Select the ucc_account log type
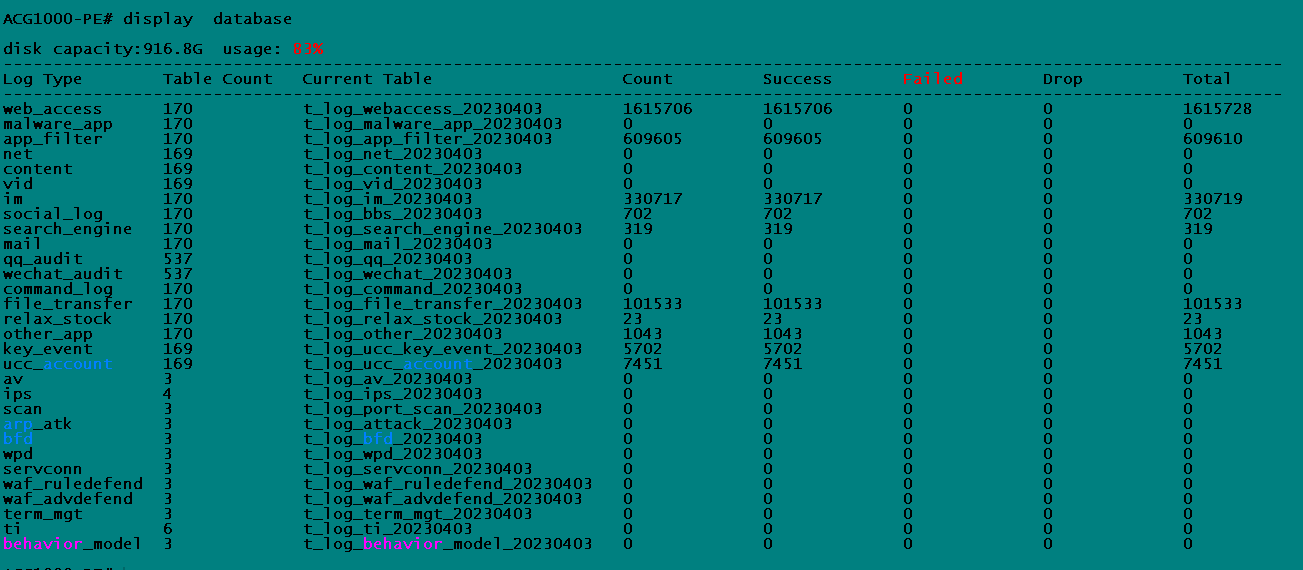 coord(58,364)
